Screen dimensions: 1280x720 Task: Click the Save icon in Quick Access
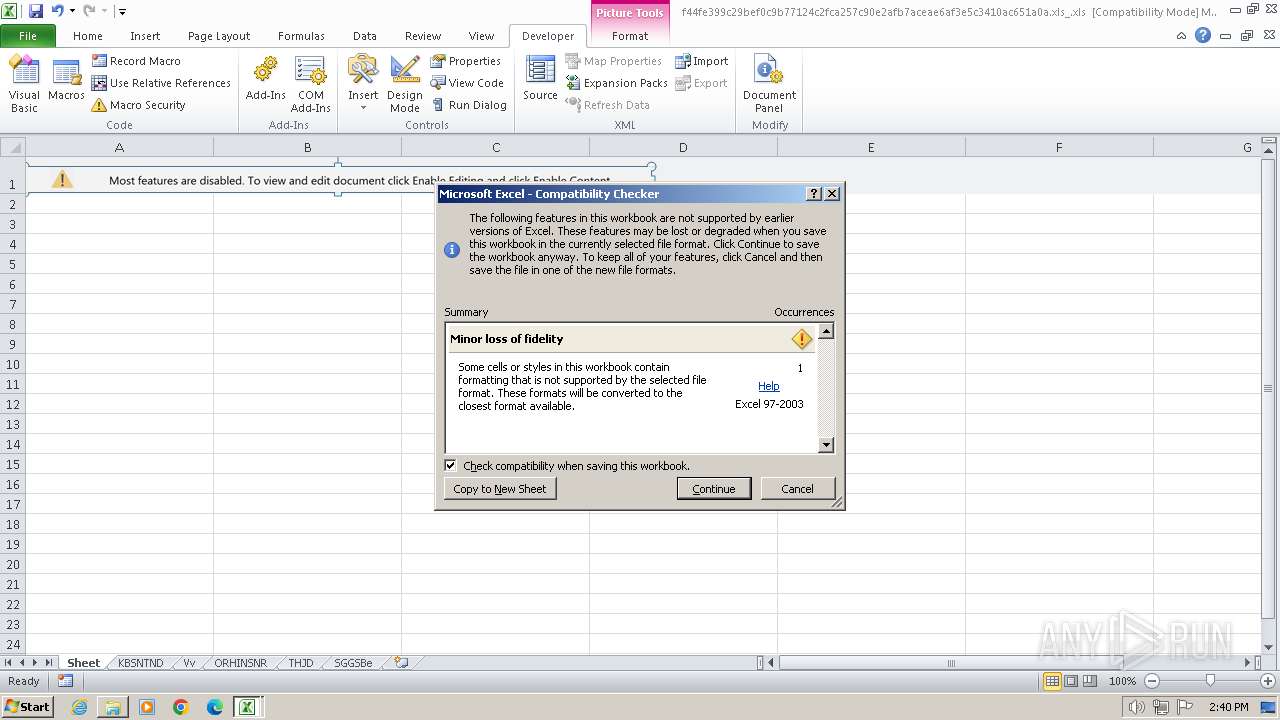point(36,11)
